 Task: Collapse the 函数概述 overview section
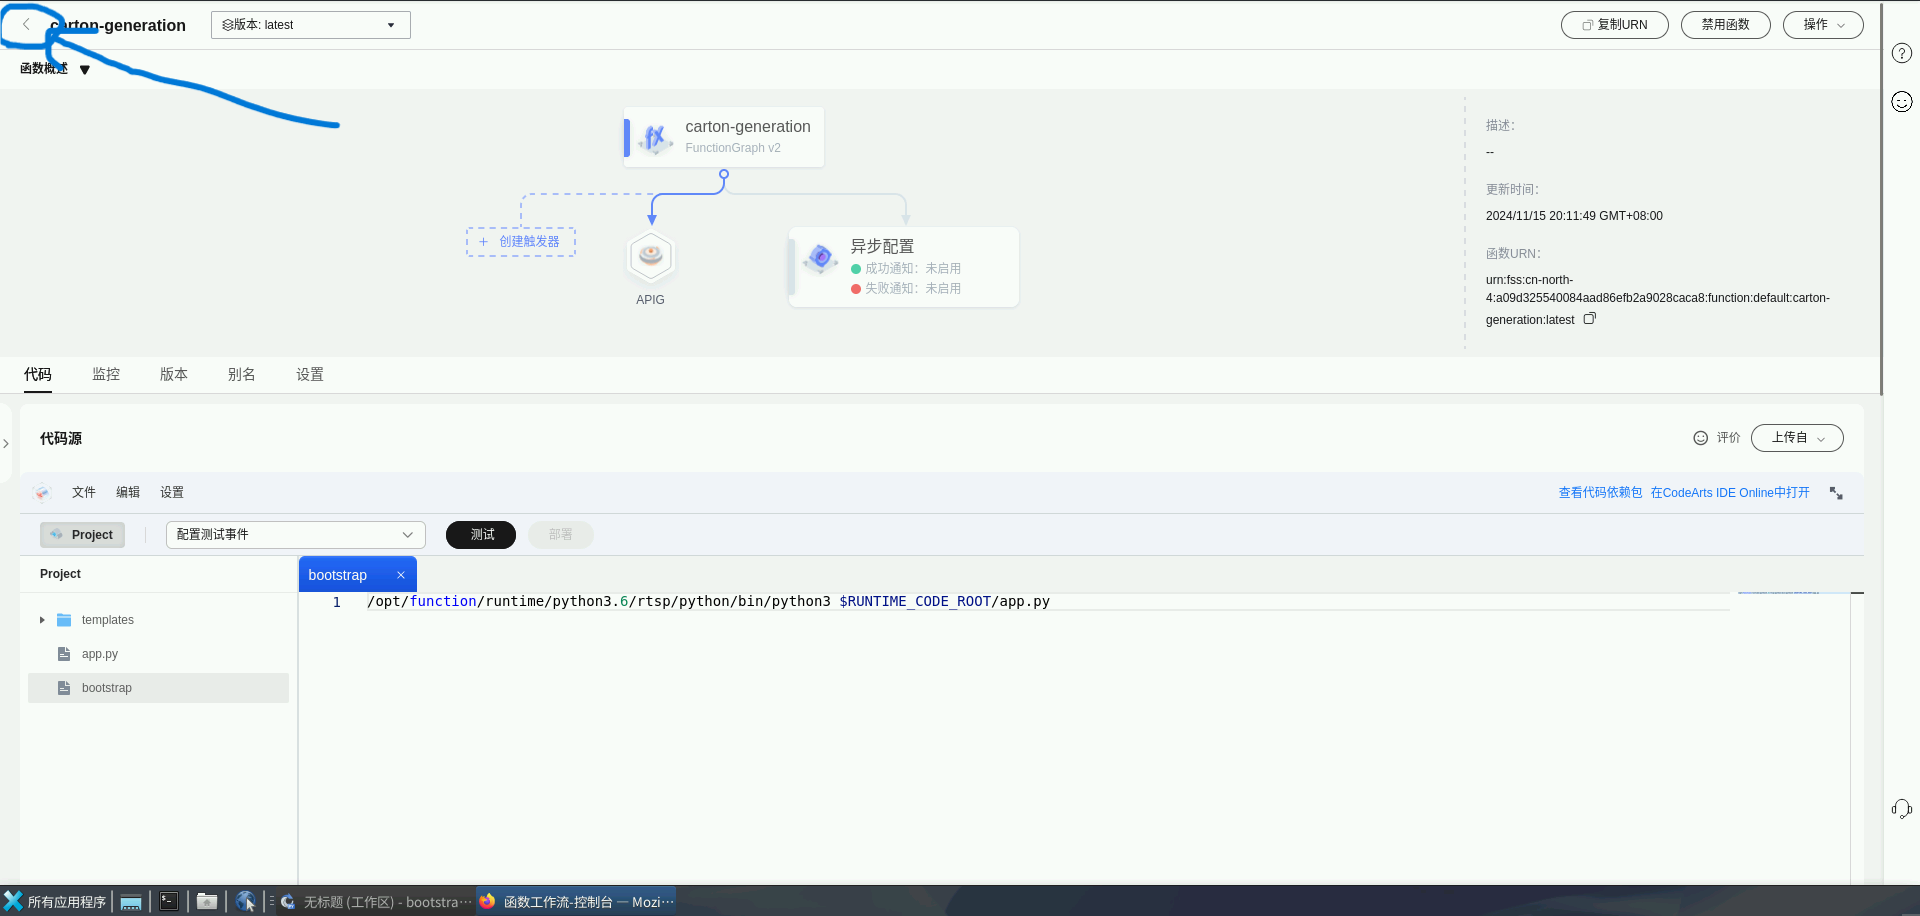click(85, 70)
